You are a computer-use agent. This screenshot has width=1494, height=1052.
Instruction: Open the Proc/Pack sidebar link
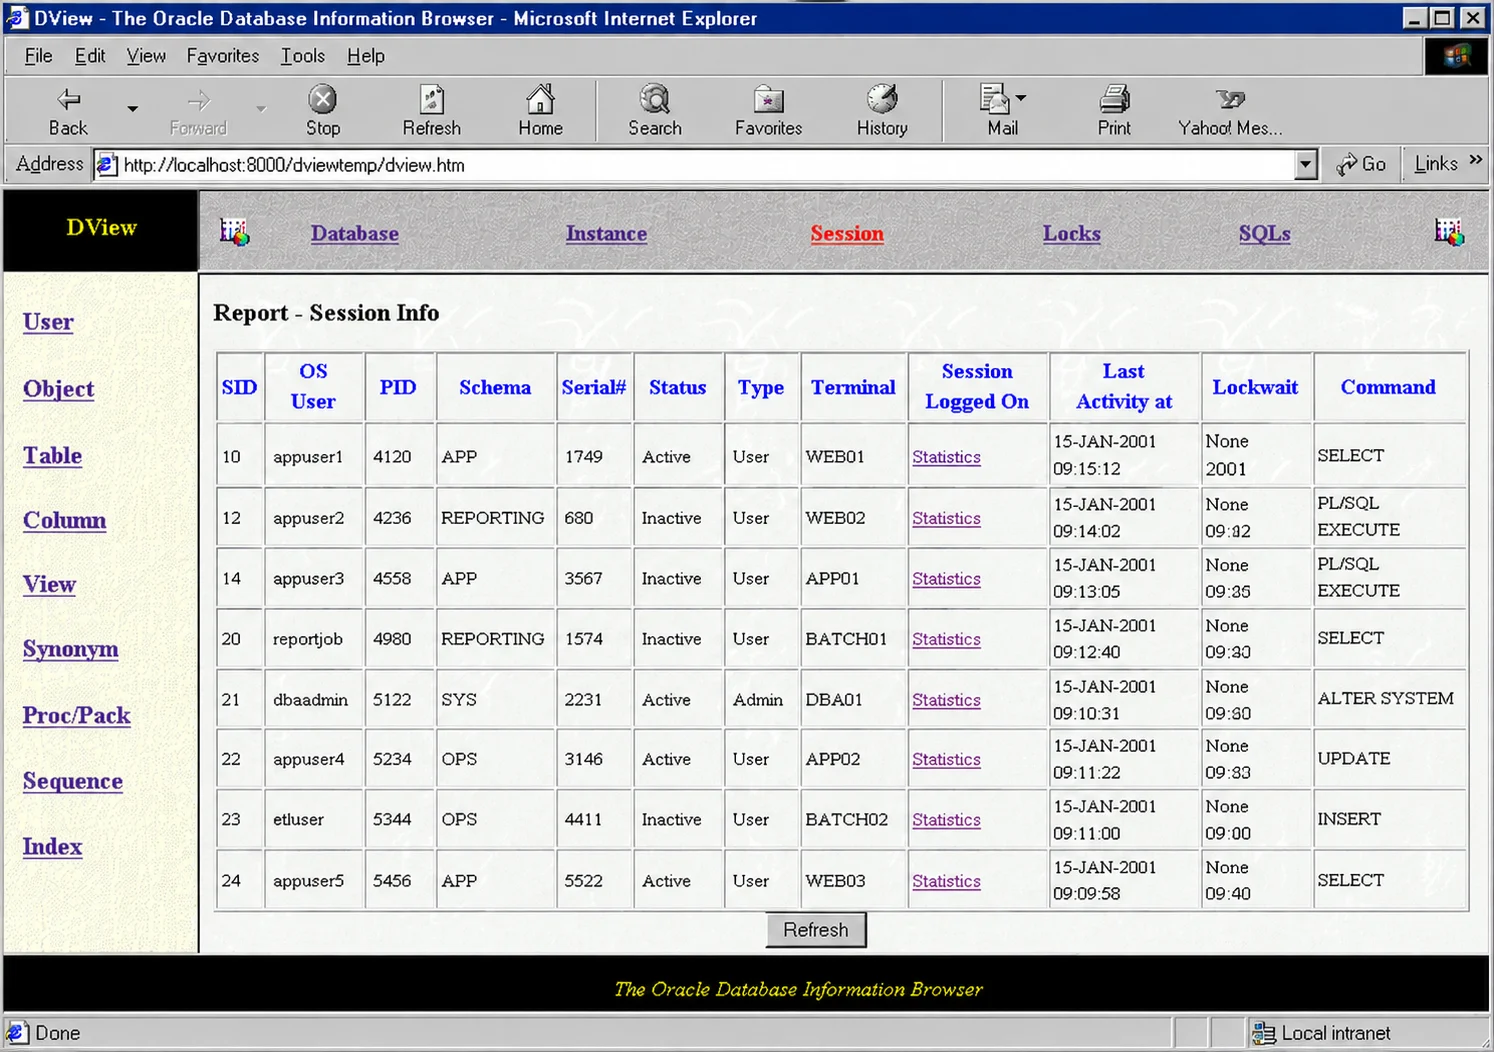point(77,715)
